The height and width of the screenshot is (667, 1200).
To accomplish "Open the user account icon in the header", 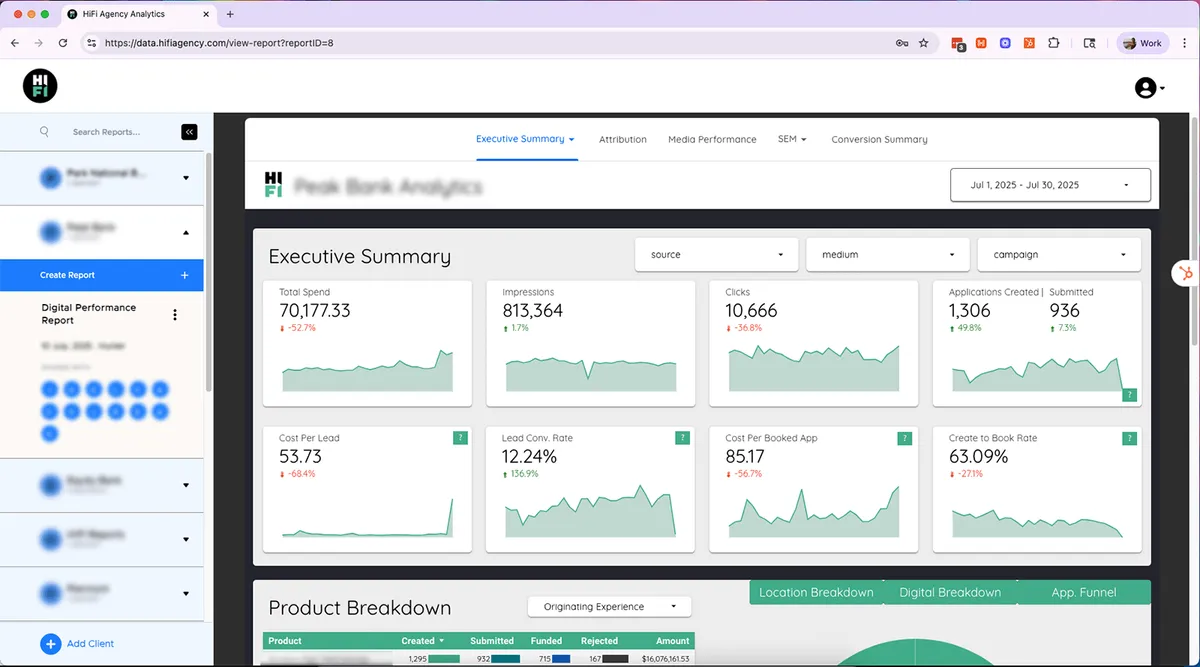I will pyautogui.click(x=1145, y=87).
